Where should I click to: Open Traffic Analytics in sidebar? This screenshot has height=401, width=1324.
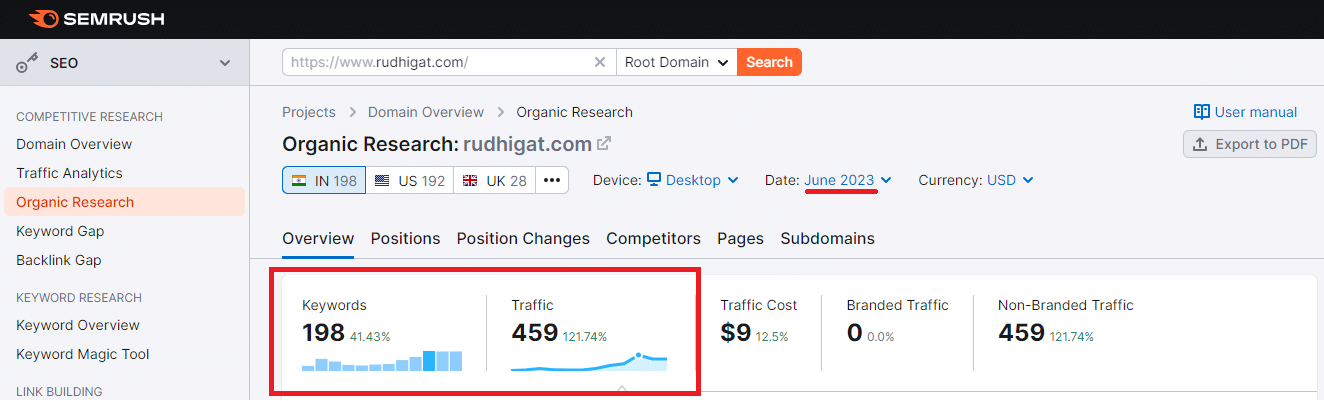tap(69, 173)
